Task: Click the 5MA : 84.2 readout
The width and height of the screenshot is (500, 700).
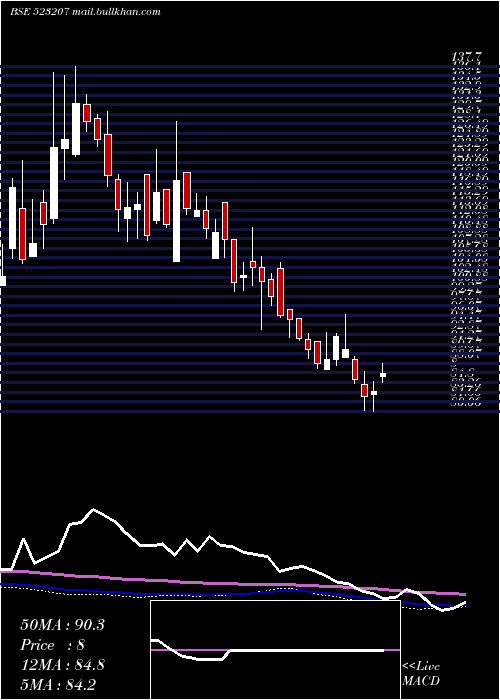Action: (x=58, y=684)
